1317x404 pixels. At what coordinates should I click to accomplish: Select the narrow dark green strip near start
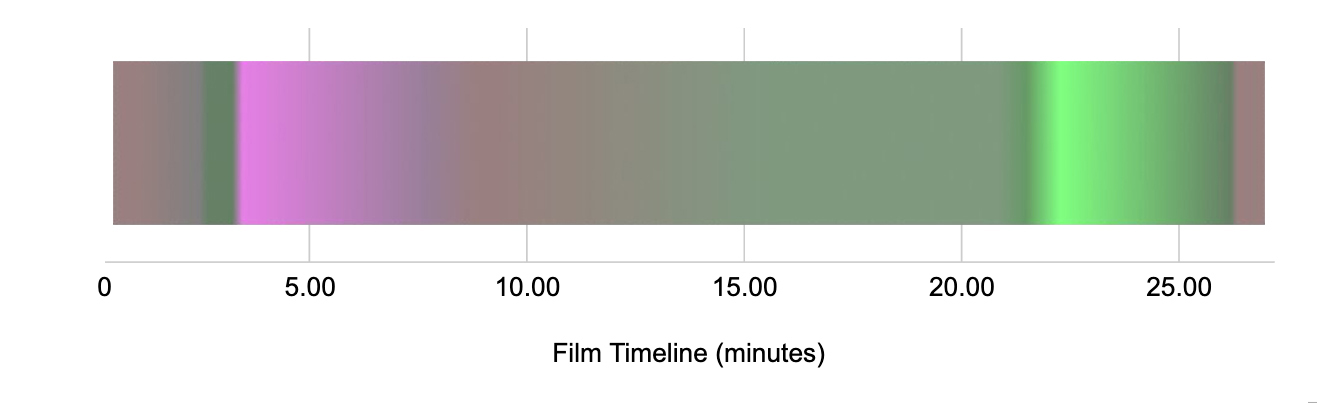click(219, 143)
